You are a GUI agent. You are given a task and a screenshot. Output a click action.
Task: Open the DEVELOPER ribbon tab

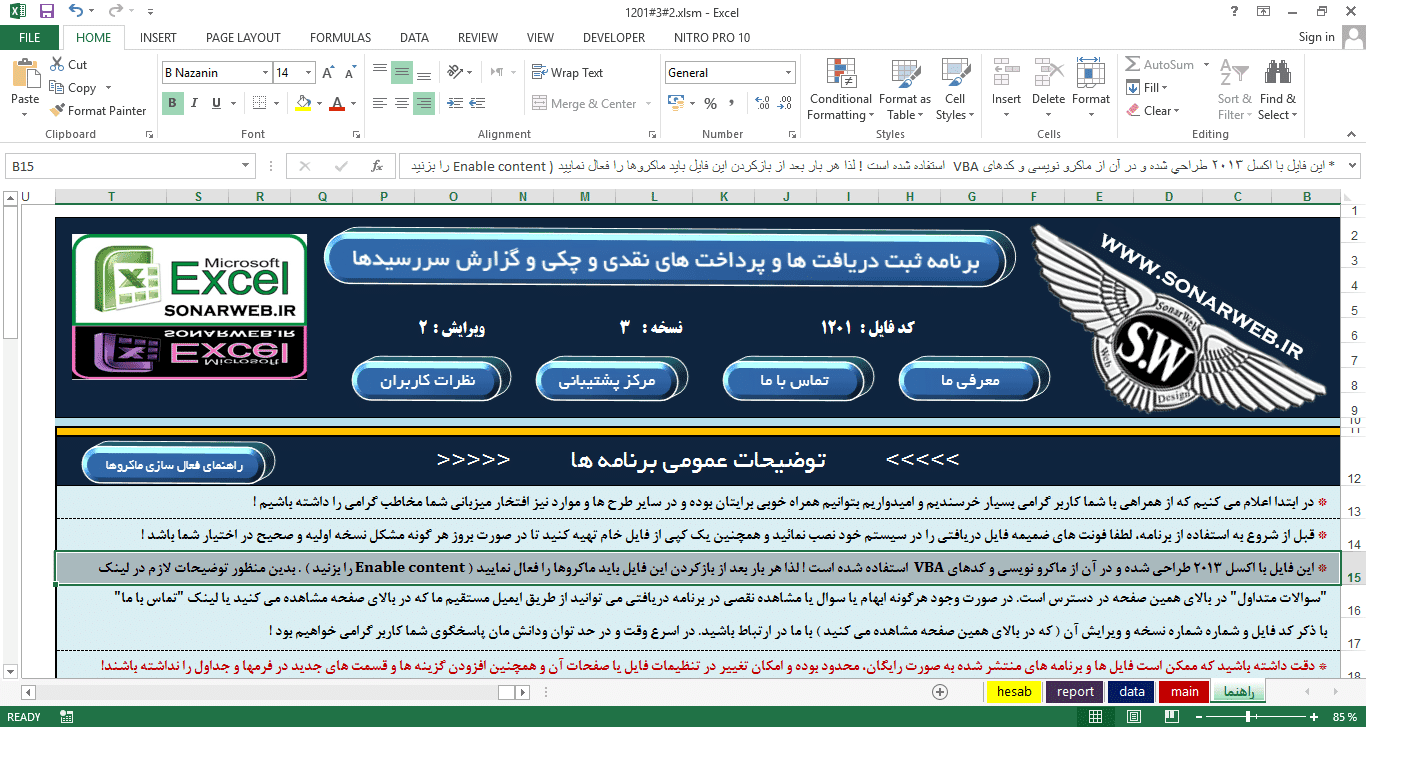tap(614, 38)
